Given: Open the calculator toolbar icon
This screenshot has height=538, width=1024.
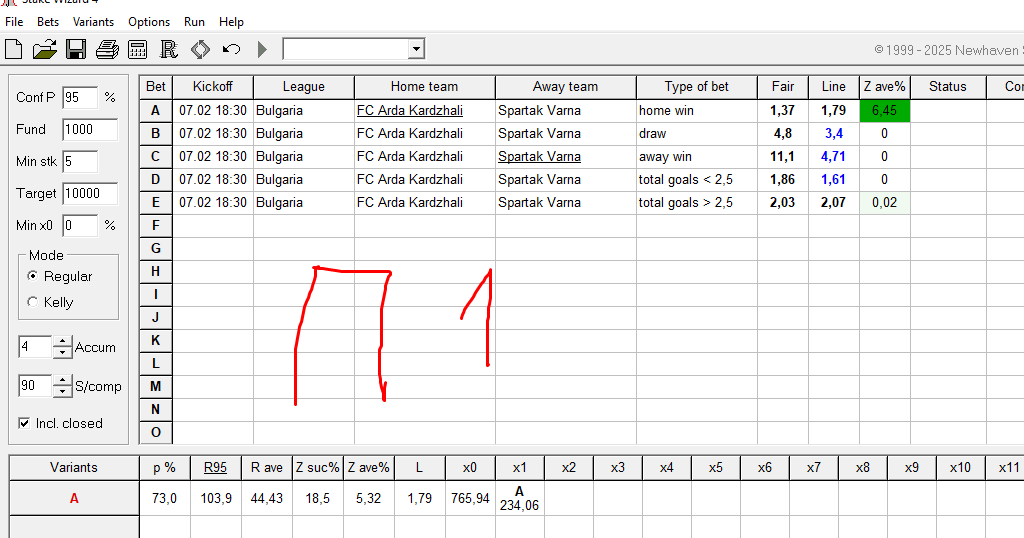Looking at the screenshot, I should tap(138, 49).
